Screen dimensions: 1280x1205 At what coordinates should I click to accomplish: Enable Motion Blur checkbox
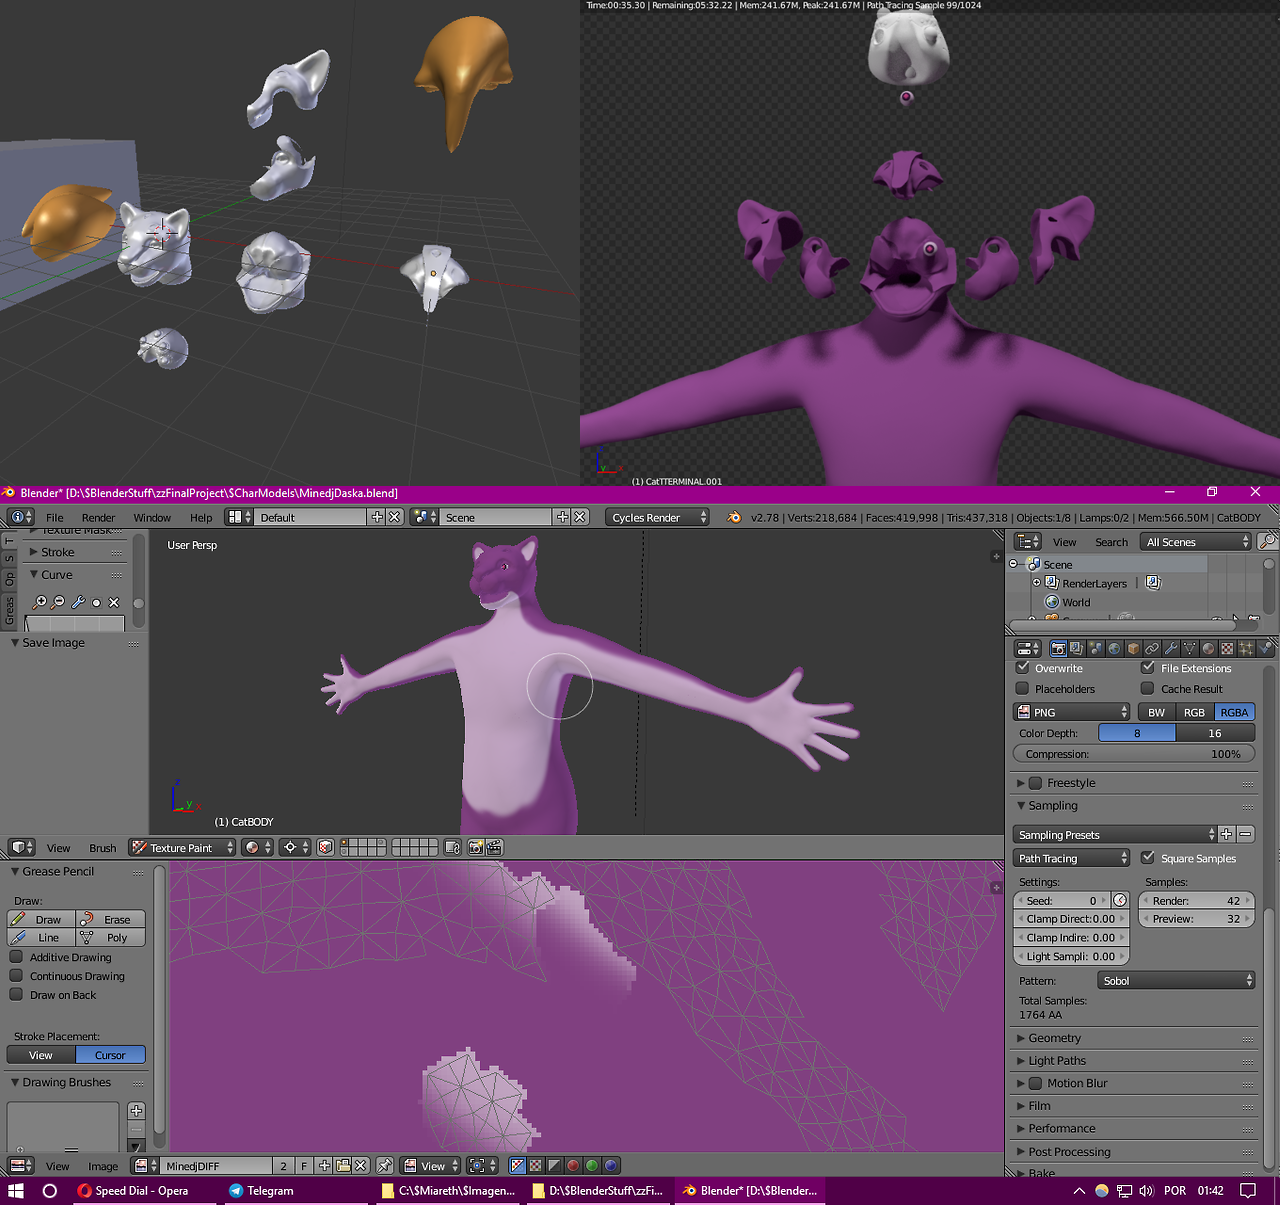tap(1036, 1083)
